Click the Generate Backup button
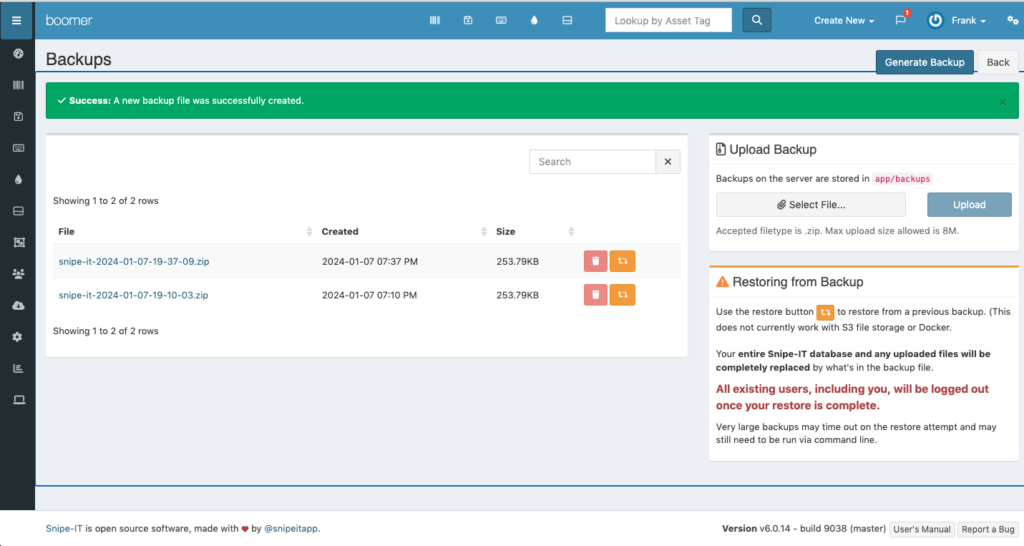1024x546 pixels. (x=924, y=62)
